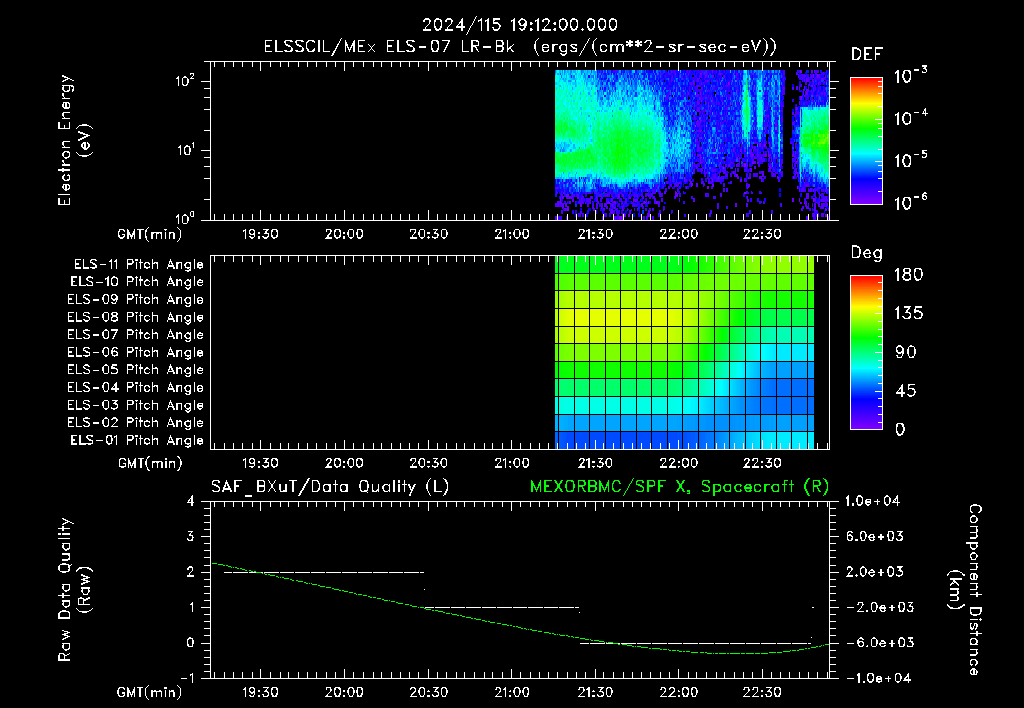Click the DEF color bar in the top panel
The width and height of the screenshot is (1024, 708).
(866, 141)
